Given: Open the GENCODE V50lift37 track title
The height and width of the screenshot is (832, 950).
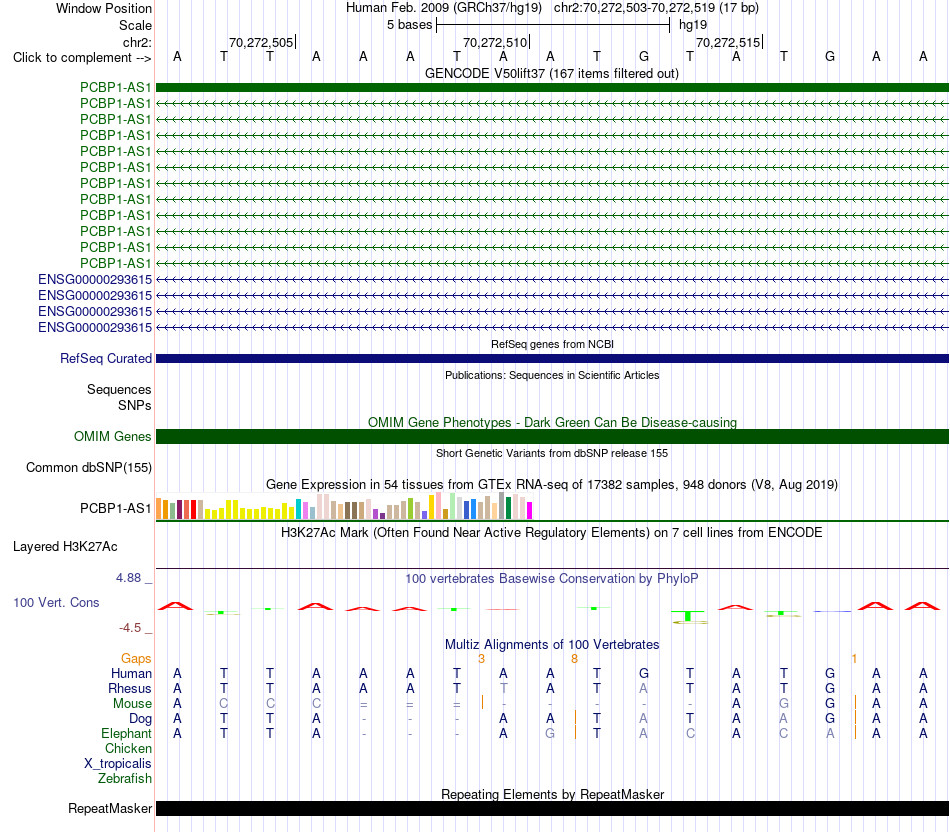Looking at the screenshot, I should click(x=552, y=73).
